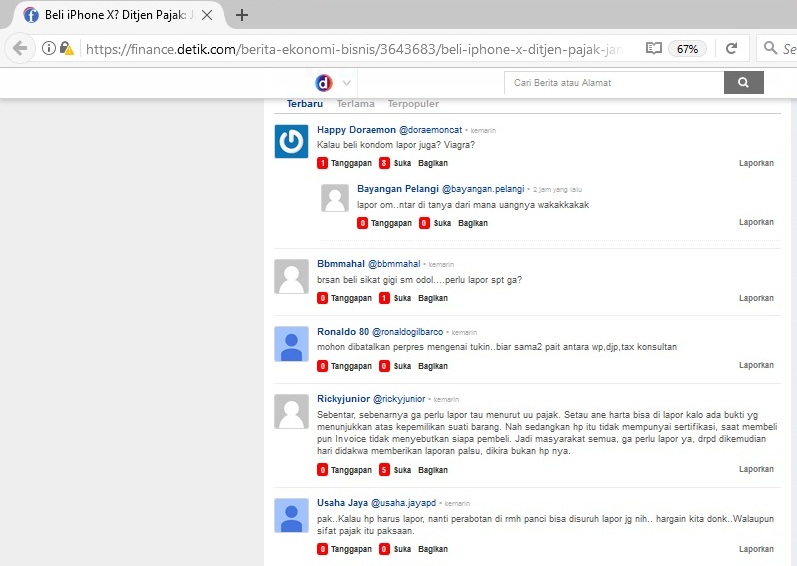The image size is (797, 566).
Task: Click the magnifier search button beside Cari Berita
Action: 743,83
